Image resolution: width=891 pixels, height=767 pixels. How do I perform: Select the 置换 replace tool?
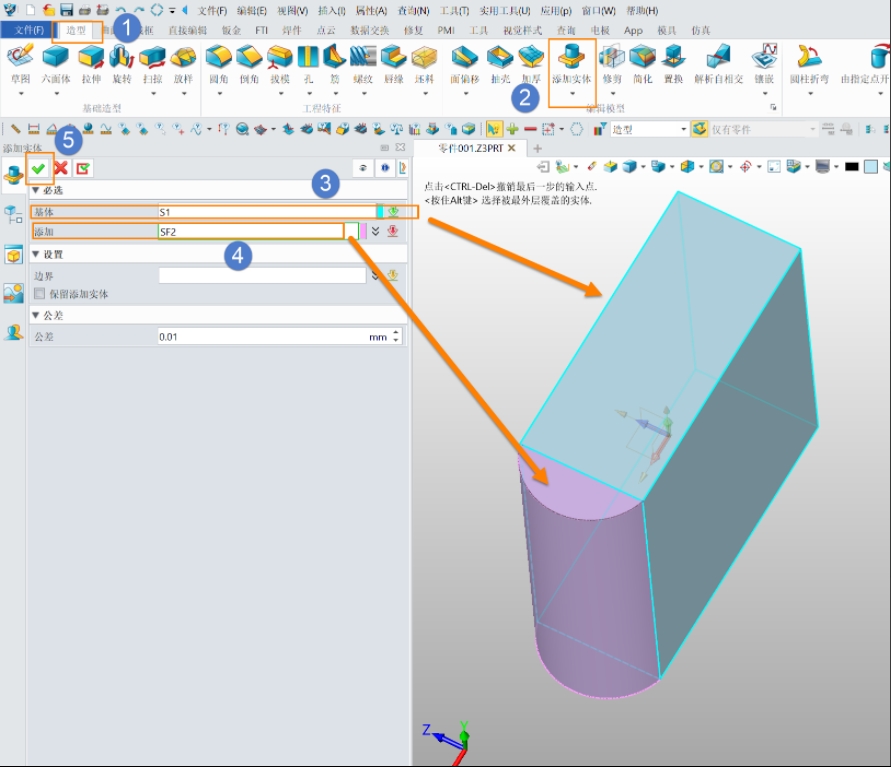[x=673, y=64]
